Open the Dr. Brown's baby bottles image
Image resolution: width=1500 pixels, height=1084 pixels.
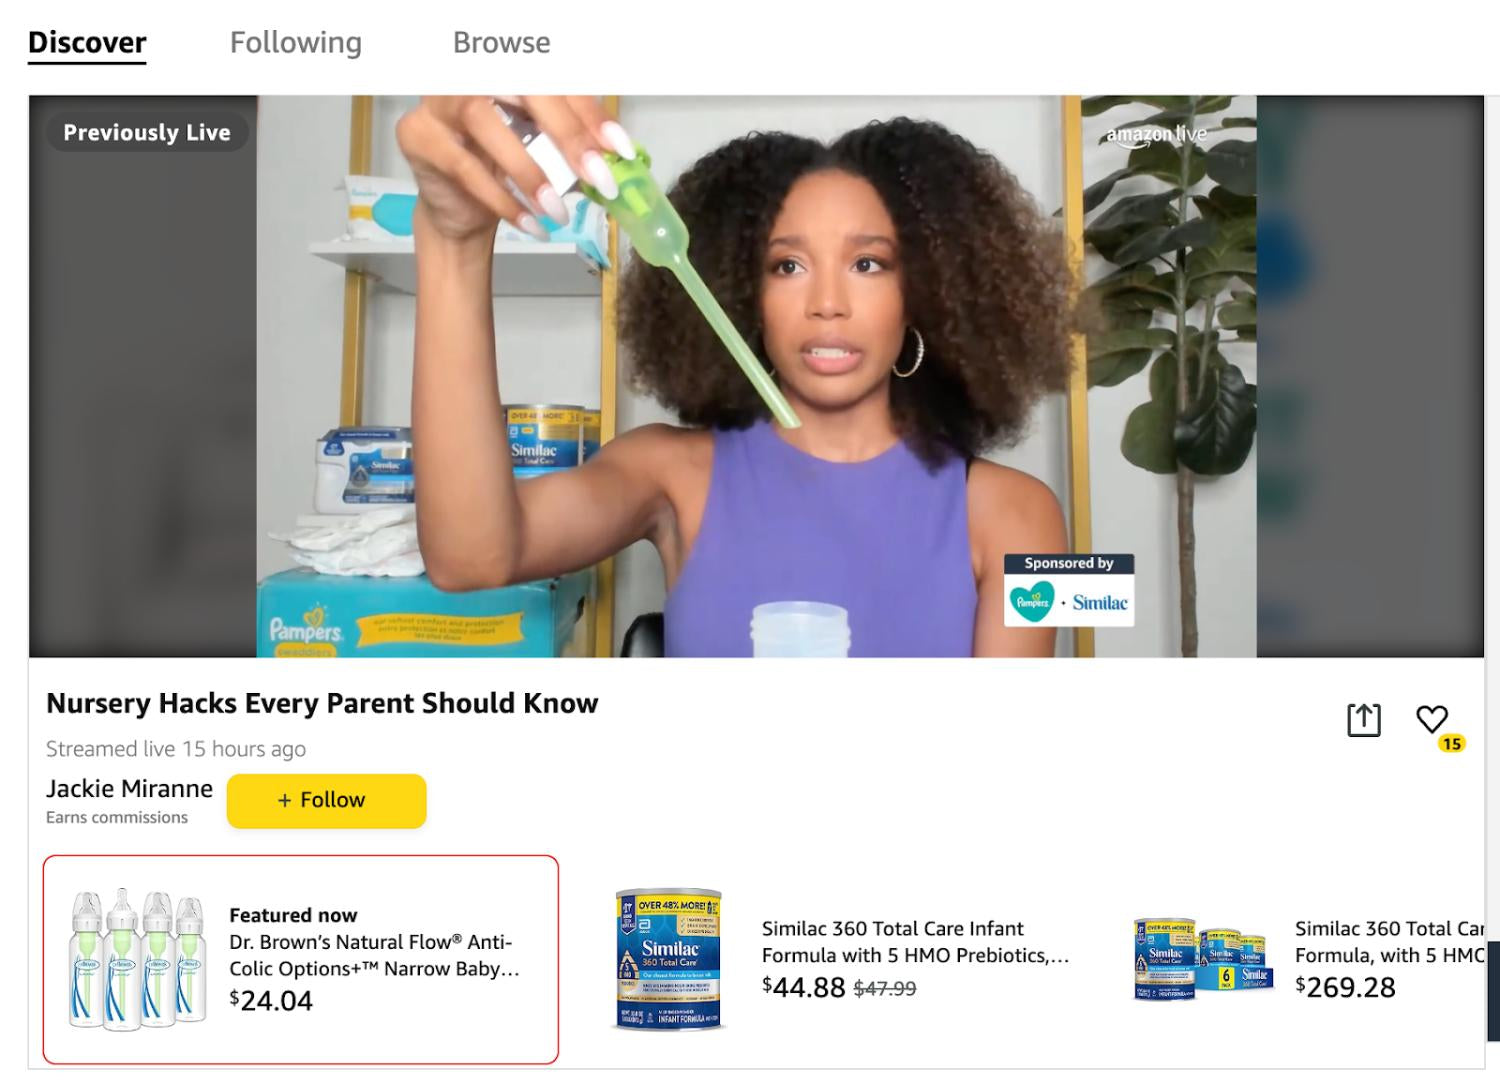click(x=137, y=959)
